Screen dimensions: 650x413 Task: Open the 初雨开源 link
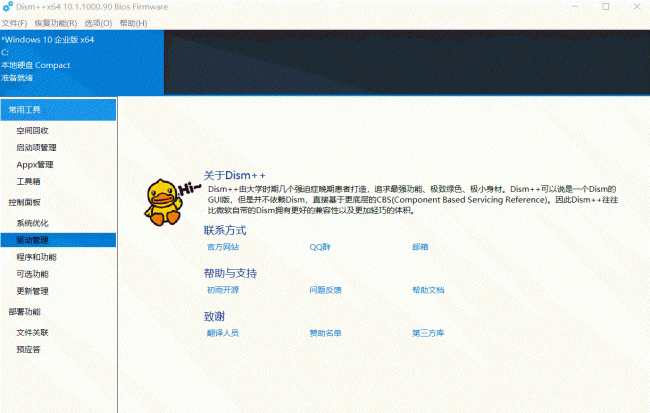click(x=223, y=290)
